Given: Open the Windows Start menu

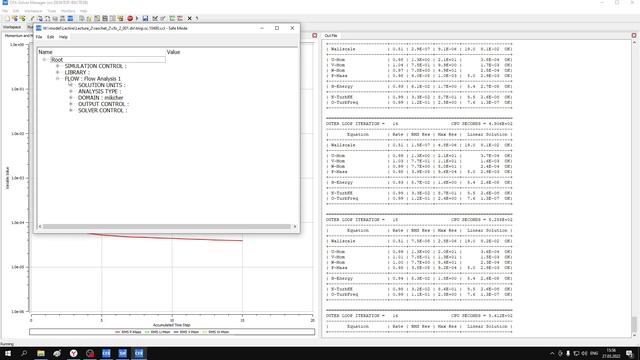Looking at the screenshot, I should coord(8,353).
